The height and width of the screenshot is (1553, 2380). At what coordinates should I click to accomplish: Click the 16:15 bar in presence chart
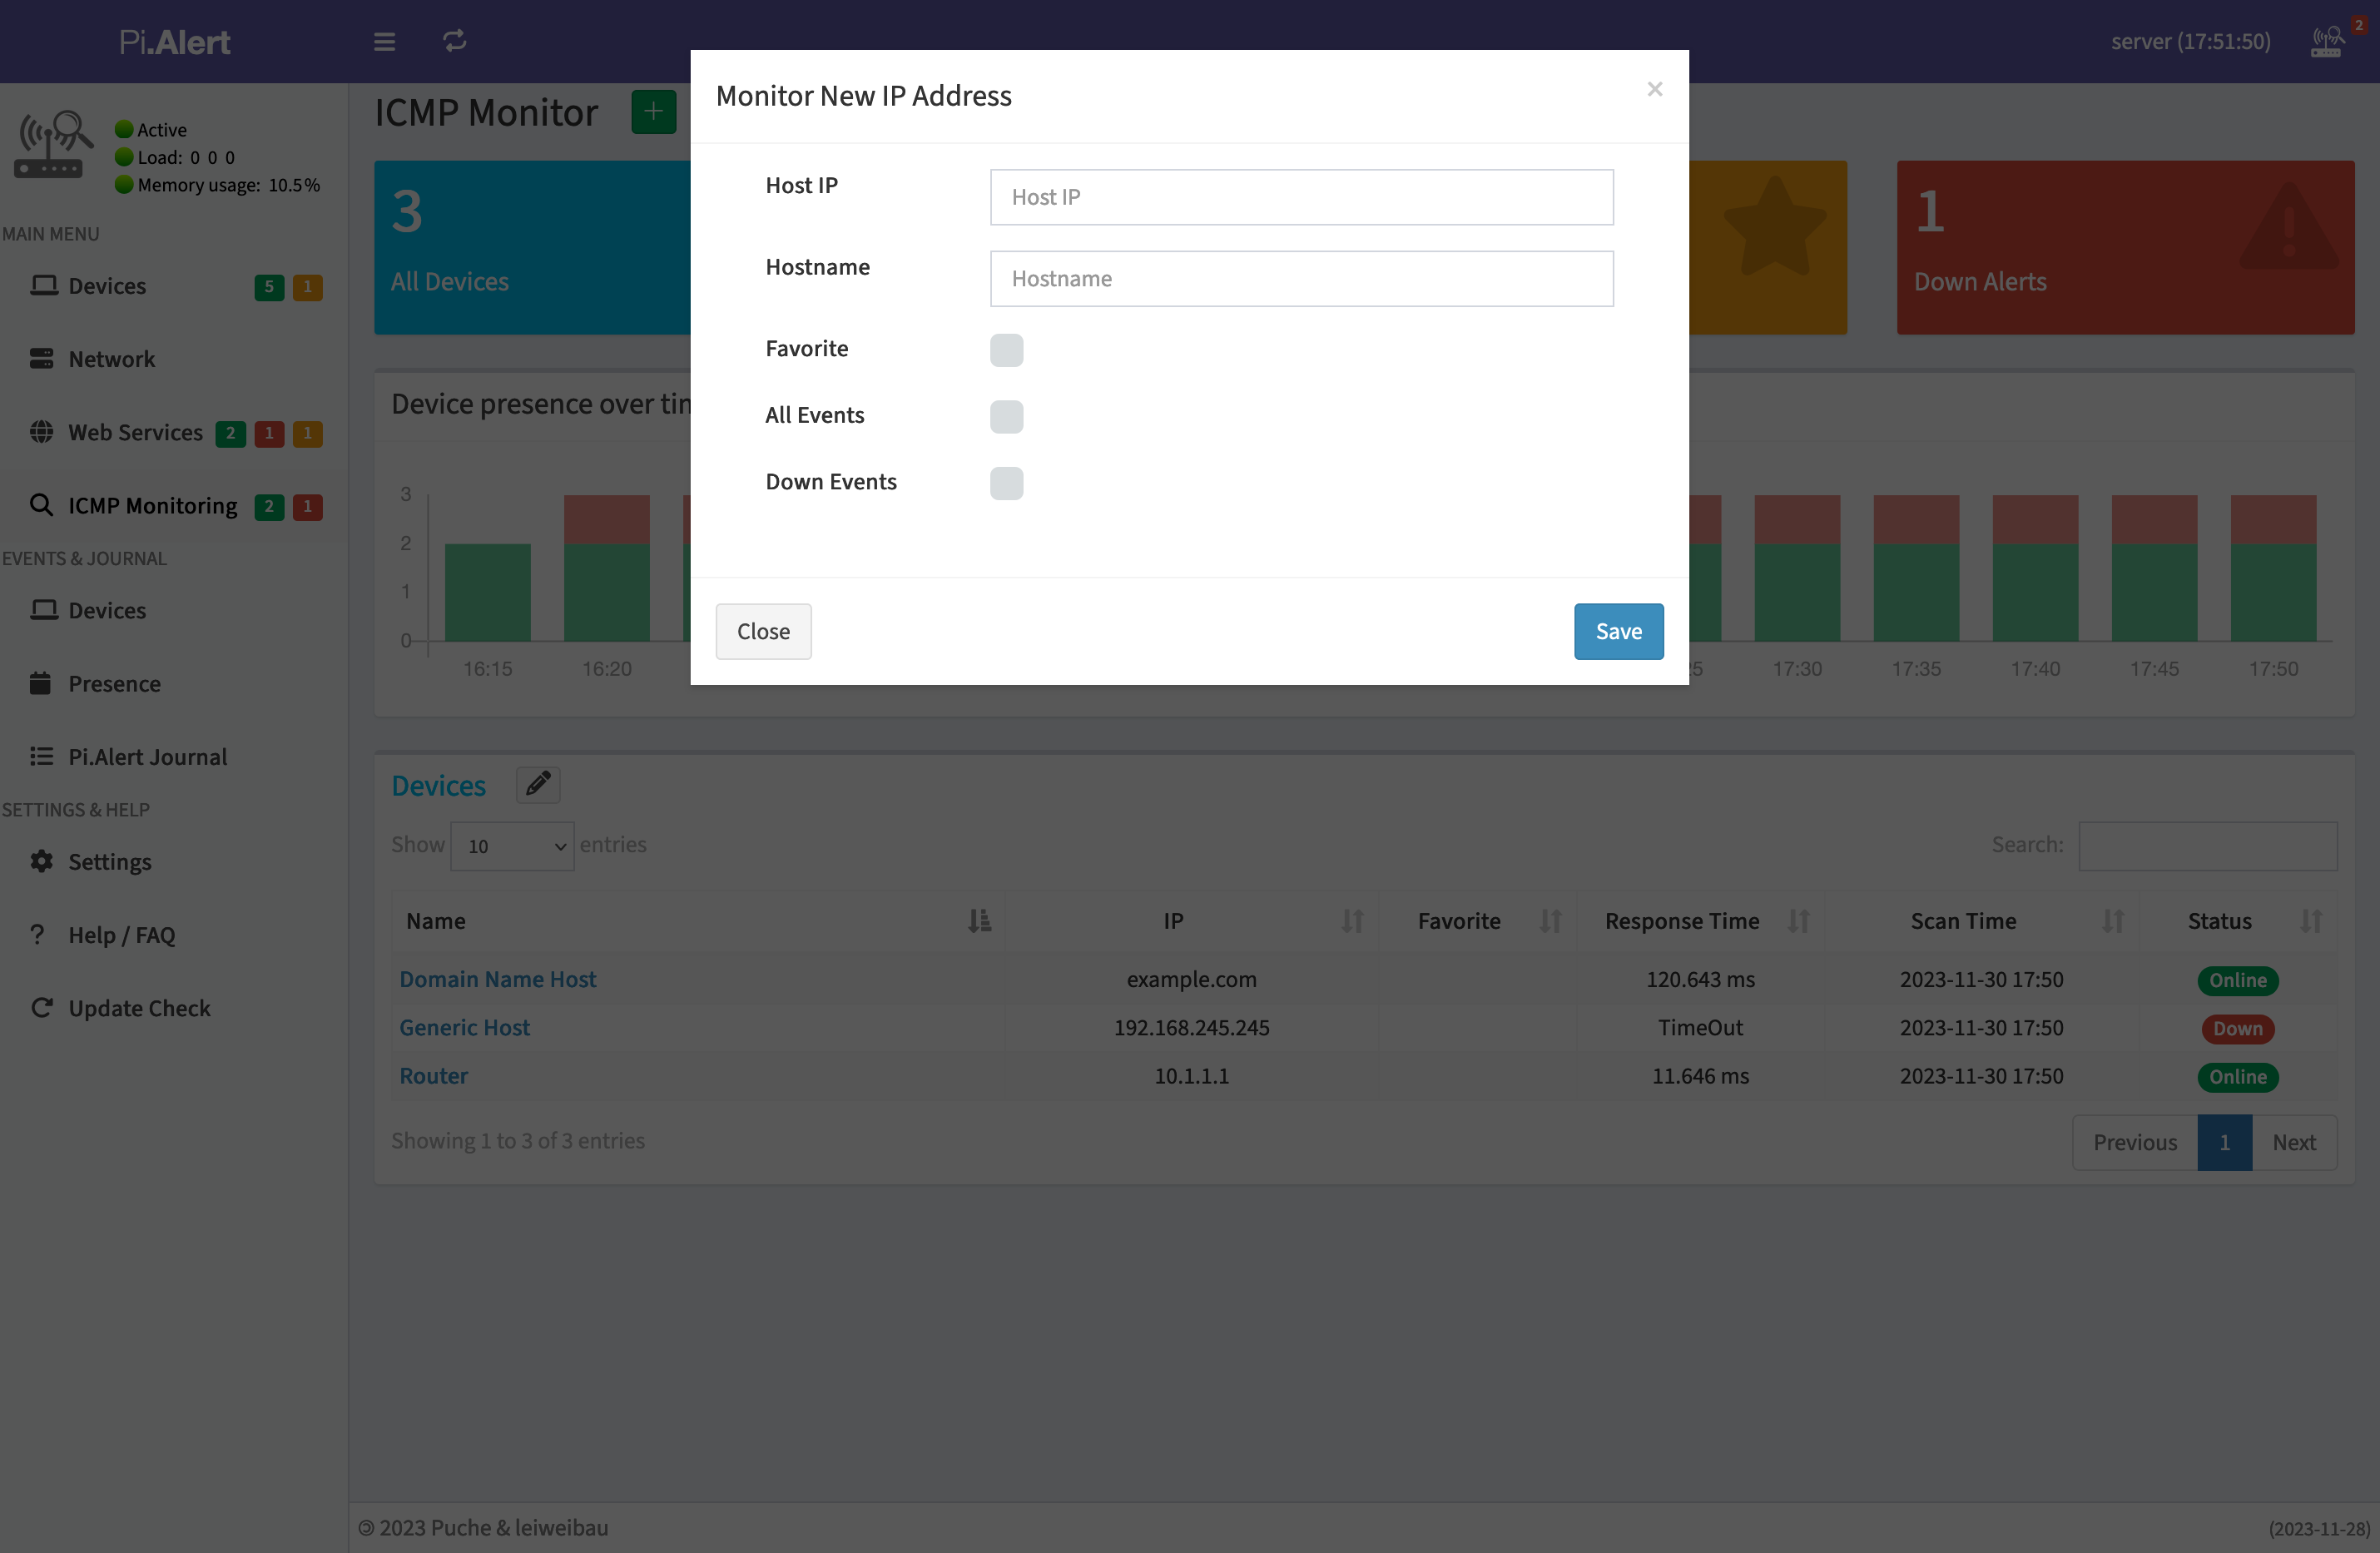coord(487,592)
